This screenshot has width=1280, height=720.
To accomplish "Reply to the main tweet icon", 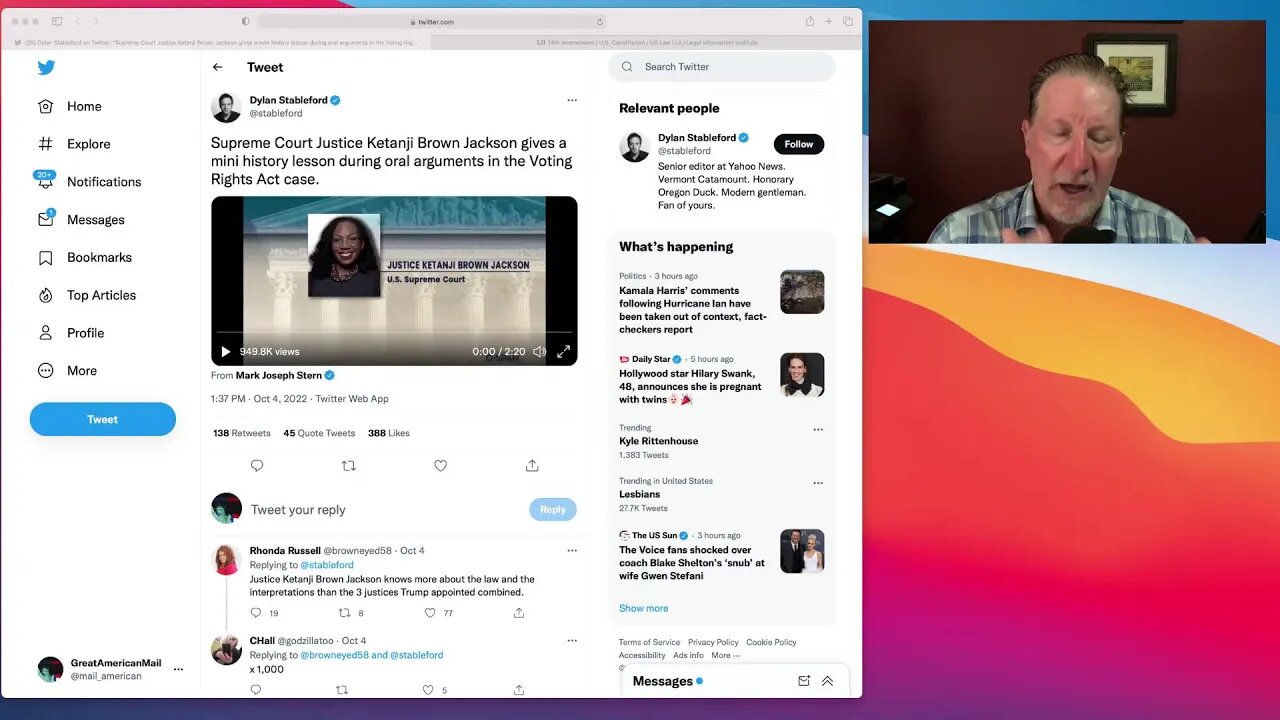I will (x=257, y=466).
